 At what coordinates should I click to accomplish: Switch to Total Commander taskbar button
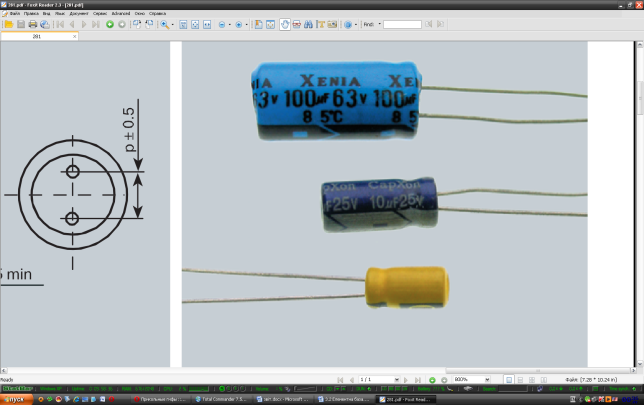[221, 399]
